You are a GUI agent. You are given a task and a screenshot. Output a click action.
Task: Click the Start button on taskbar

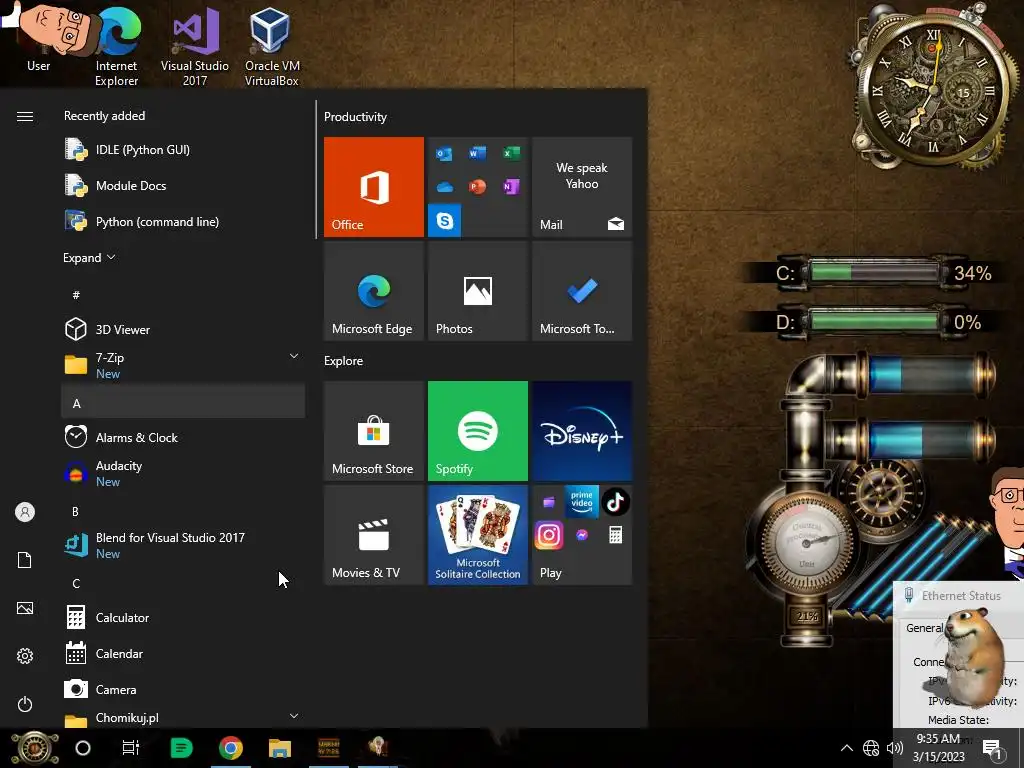pos(35,748)
